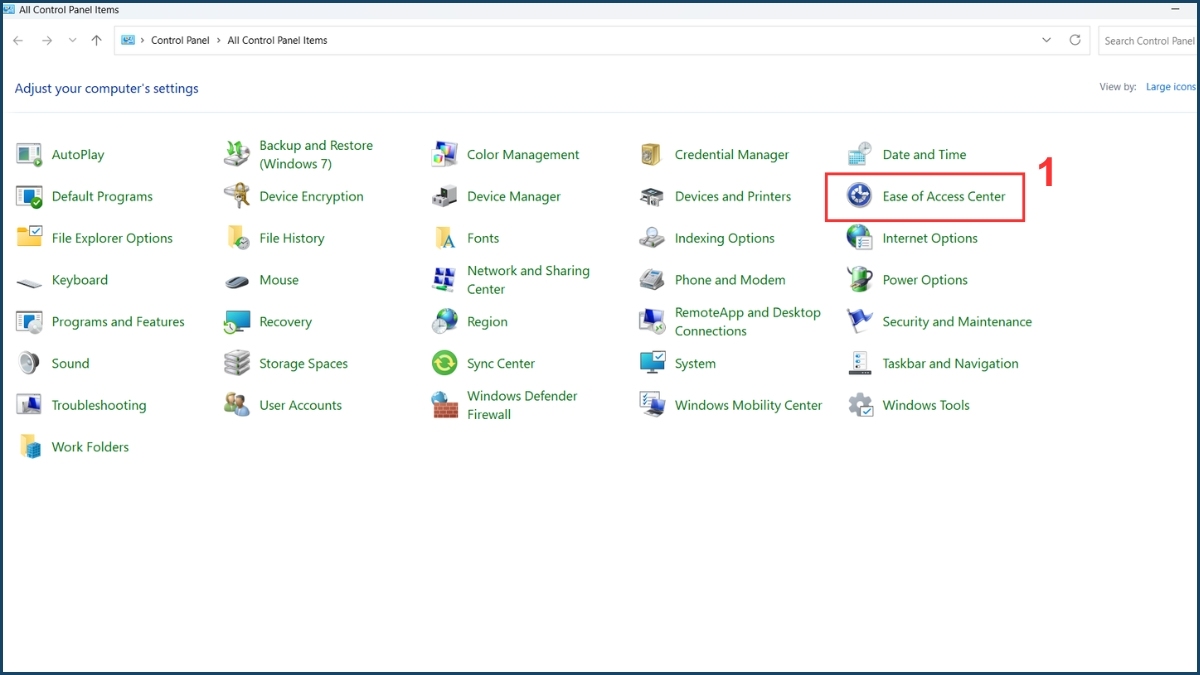
Task: Open the recent locations chevron
Action: [72, 40]
